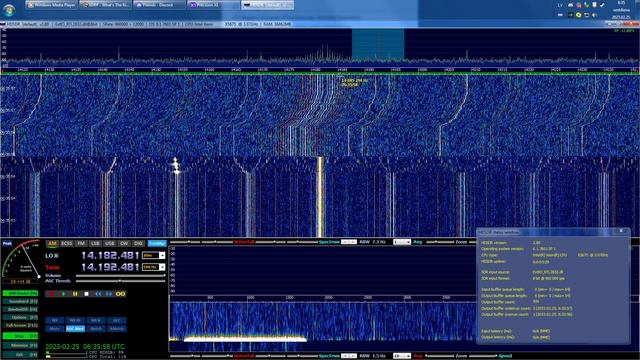This screenshot has width=640, height=360.
Task: Click the upper cyan Spectrum label
Action: tap(329, 242)
